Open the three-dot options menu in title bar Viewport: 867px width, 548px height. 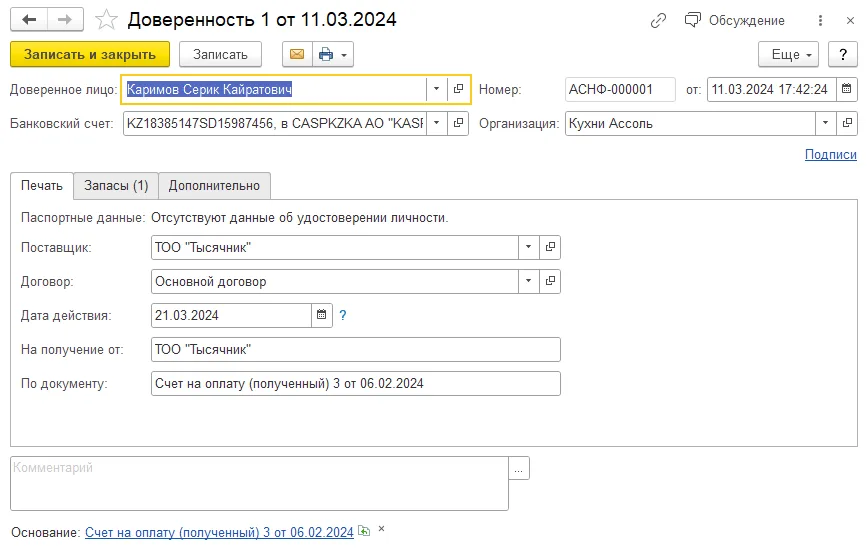[820, 20]
